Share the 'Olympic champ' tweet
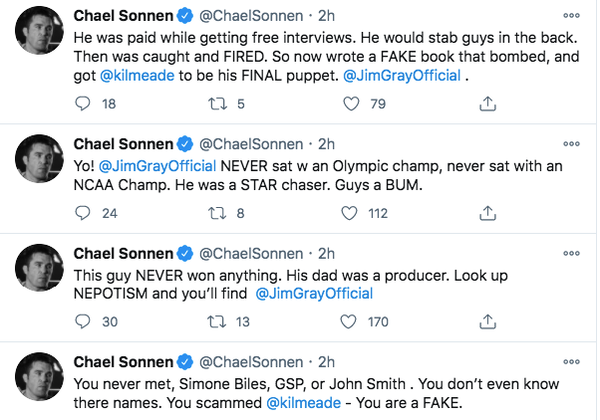This screenshot has width=600, height=420. 487,213
